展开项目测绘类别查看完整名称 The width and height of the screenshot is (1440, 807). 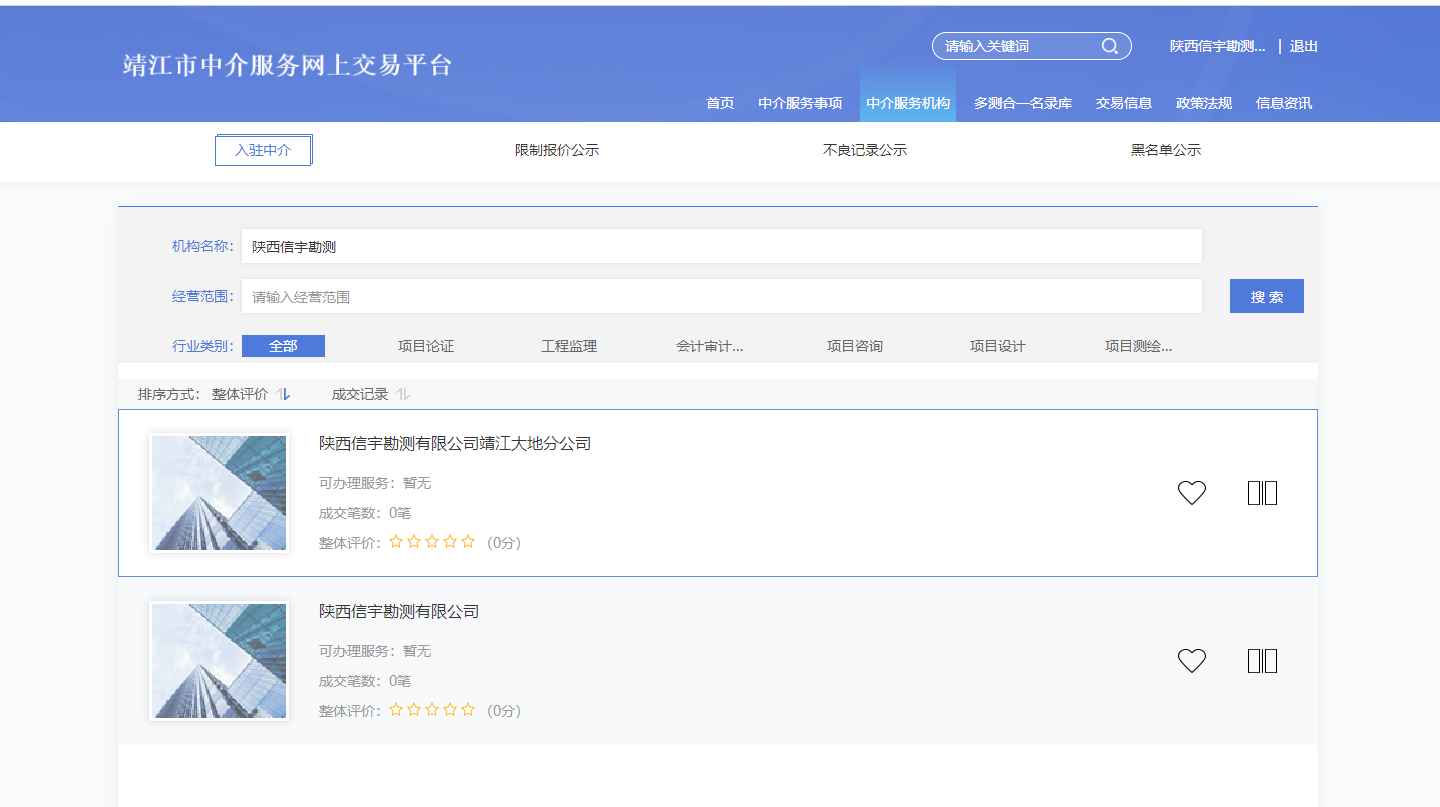point(1140,345)
